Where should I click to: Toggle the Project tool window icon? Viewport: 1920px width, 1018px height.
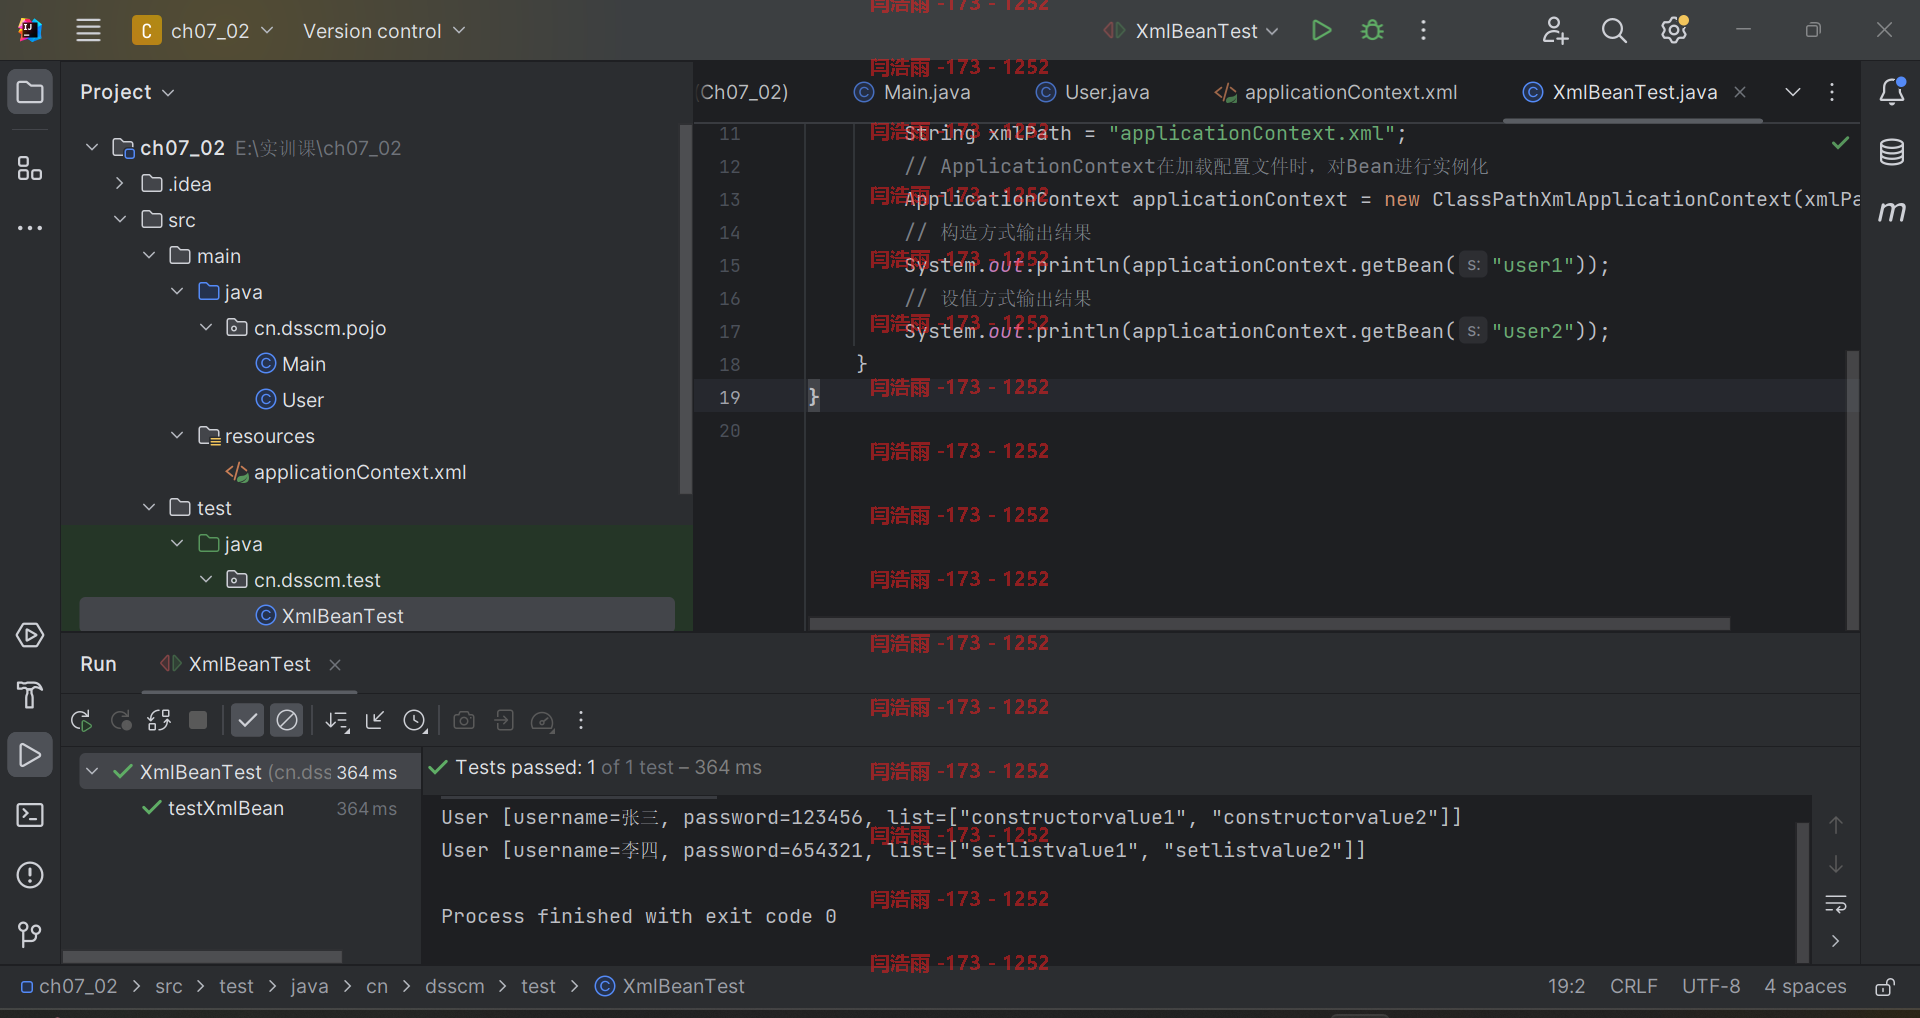click(x=30, y=92)
